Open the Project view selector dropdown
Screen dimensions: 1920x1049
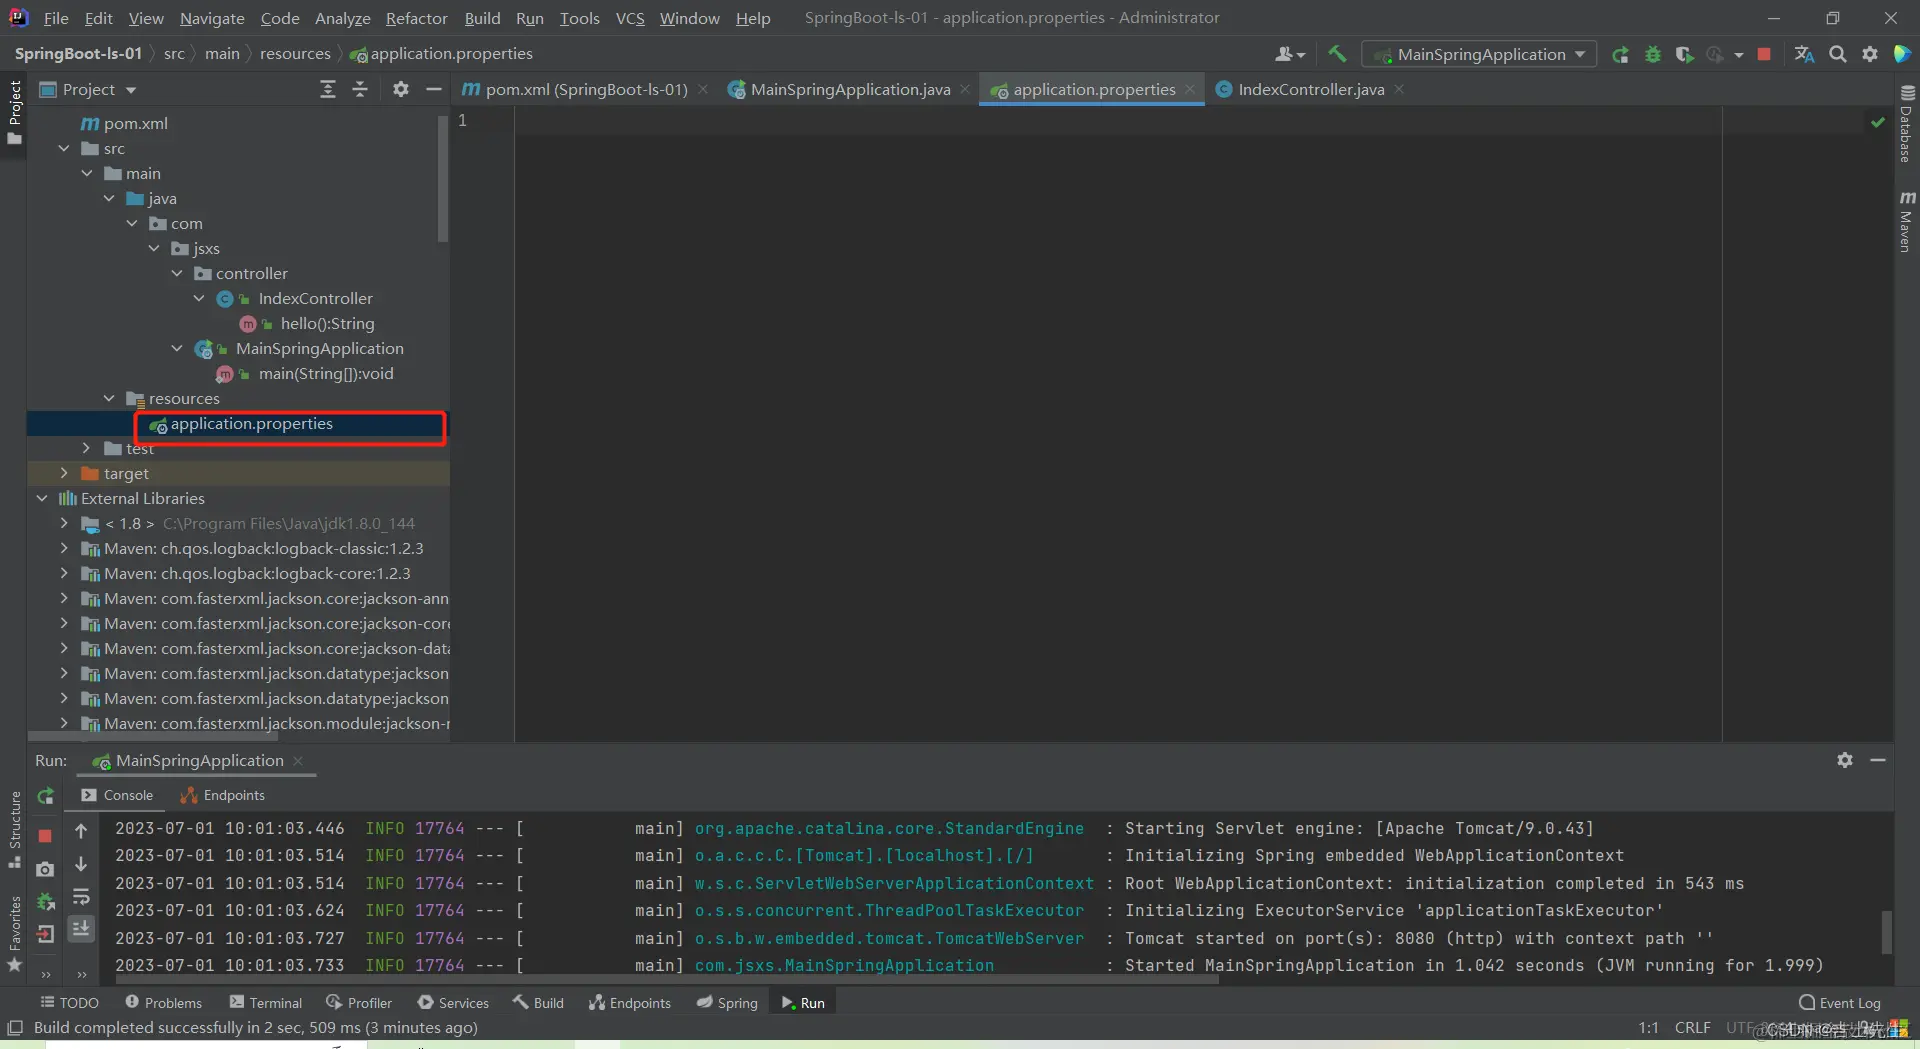click(x=88, y=90)
